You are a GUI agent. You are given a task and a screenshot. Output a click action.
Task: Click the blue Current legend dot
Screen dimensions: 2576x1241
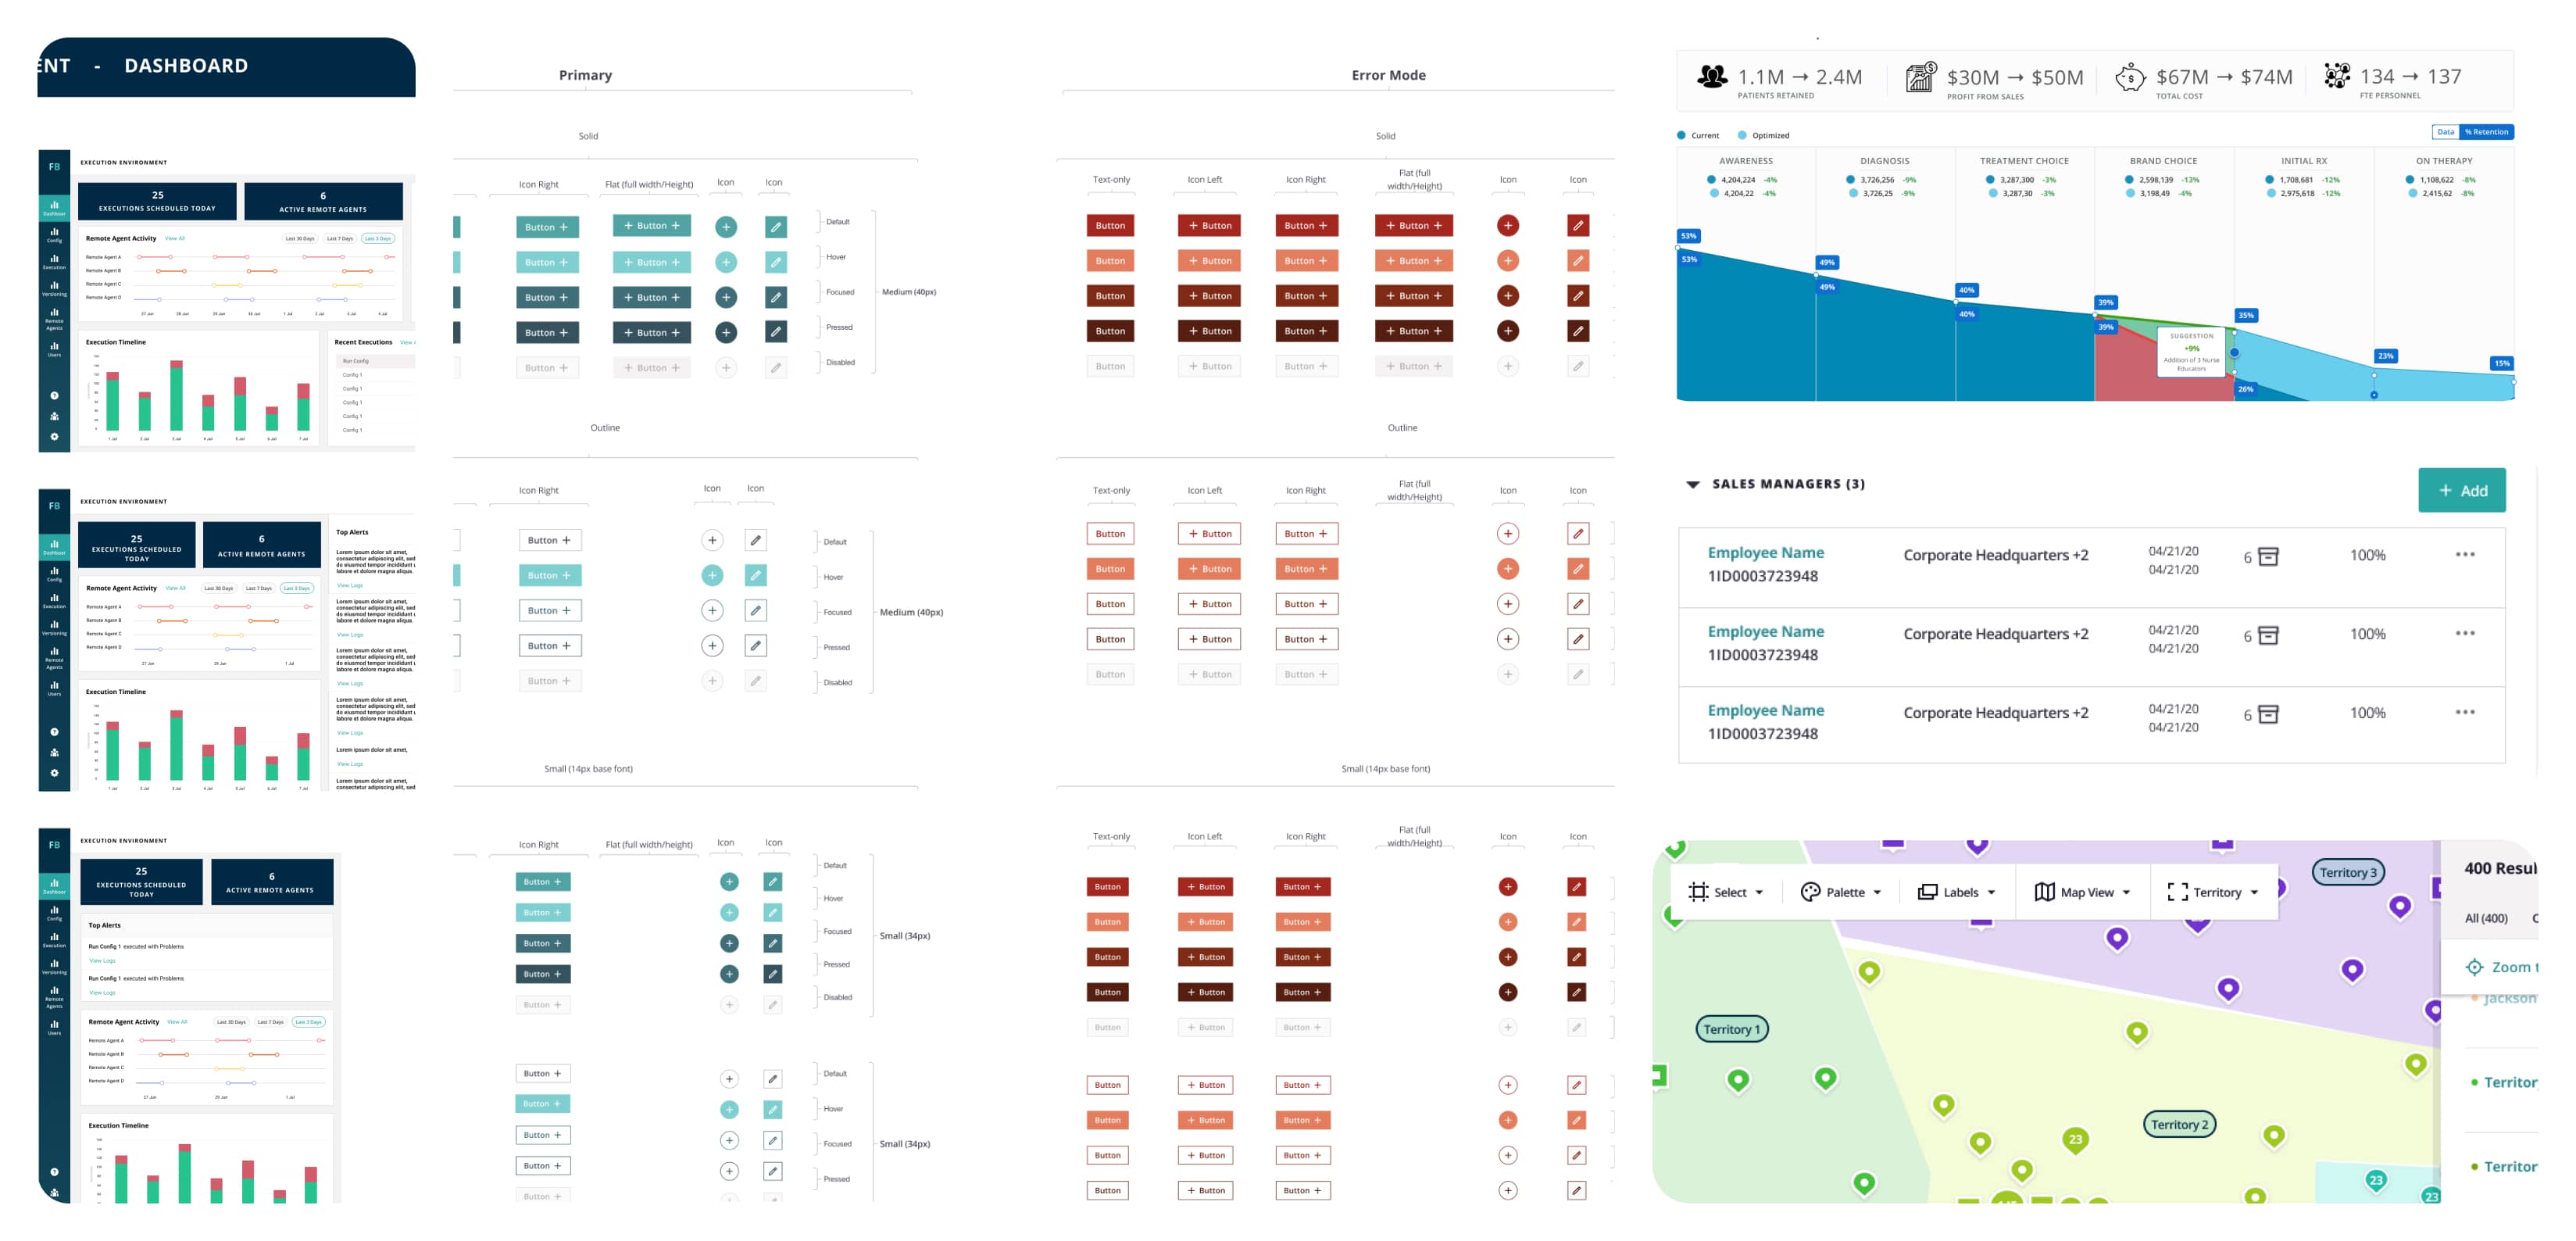1681,135
